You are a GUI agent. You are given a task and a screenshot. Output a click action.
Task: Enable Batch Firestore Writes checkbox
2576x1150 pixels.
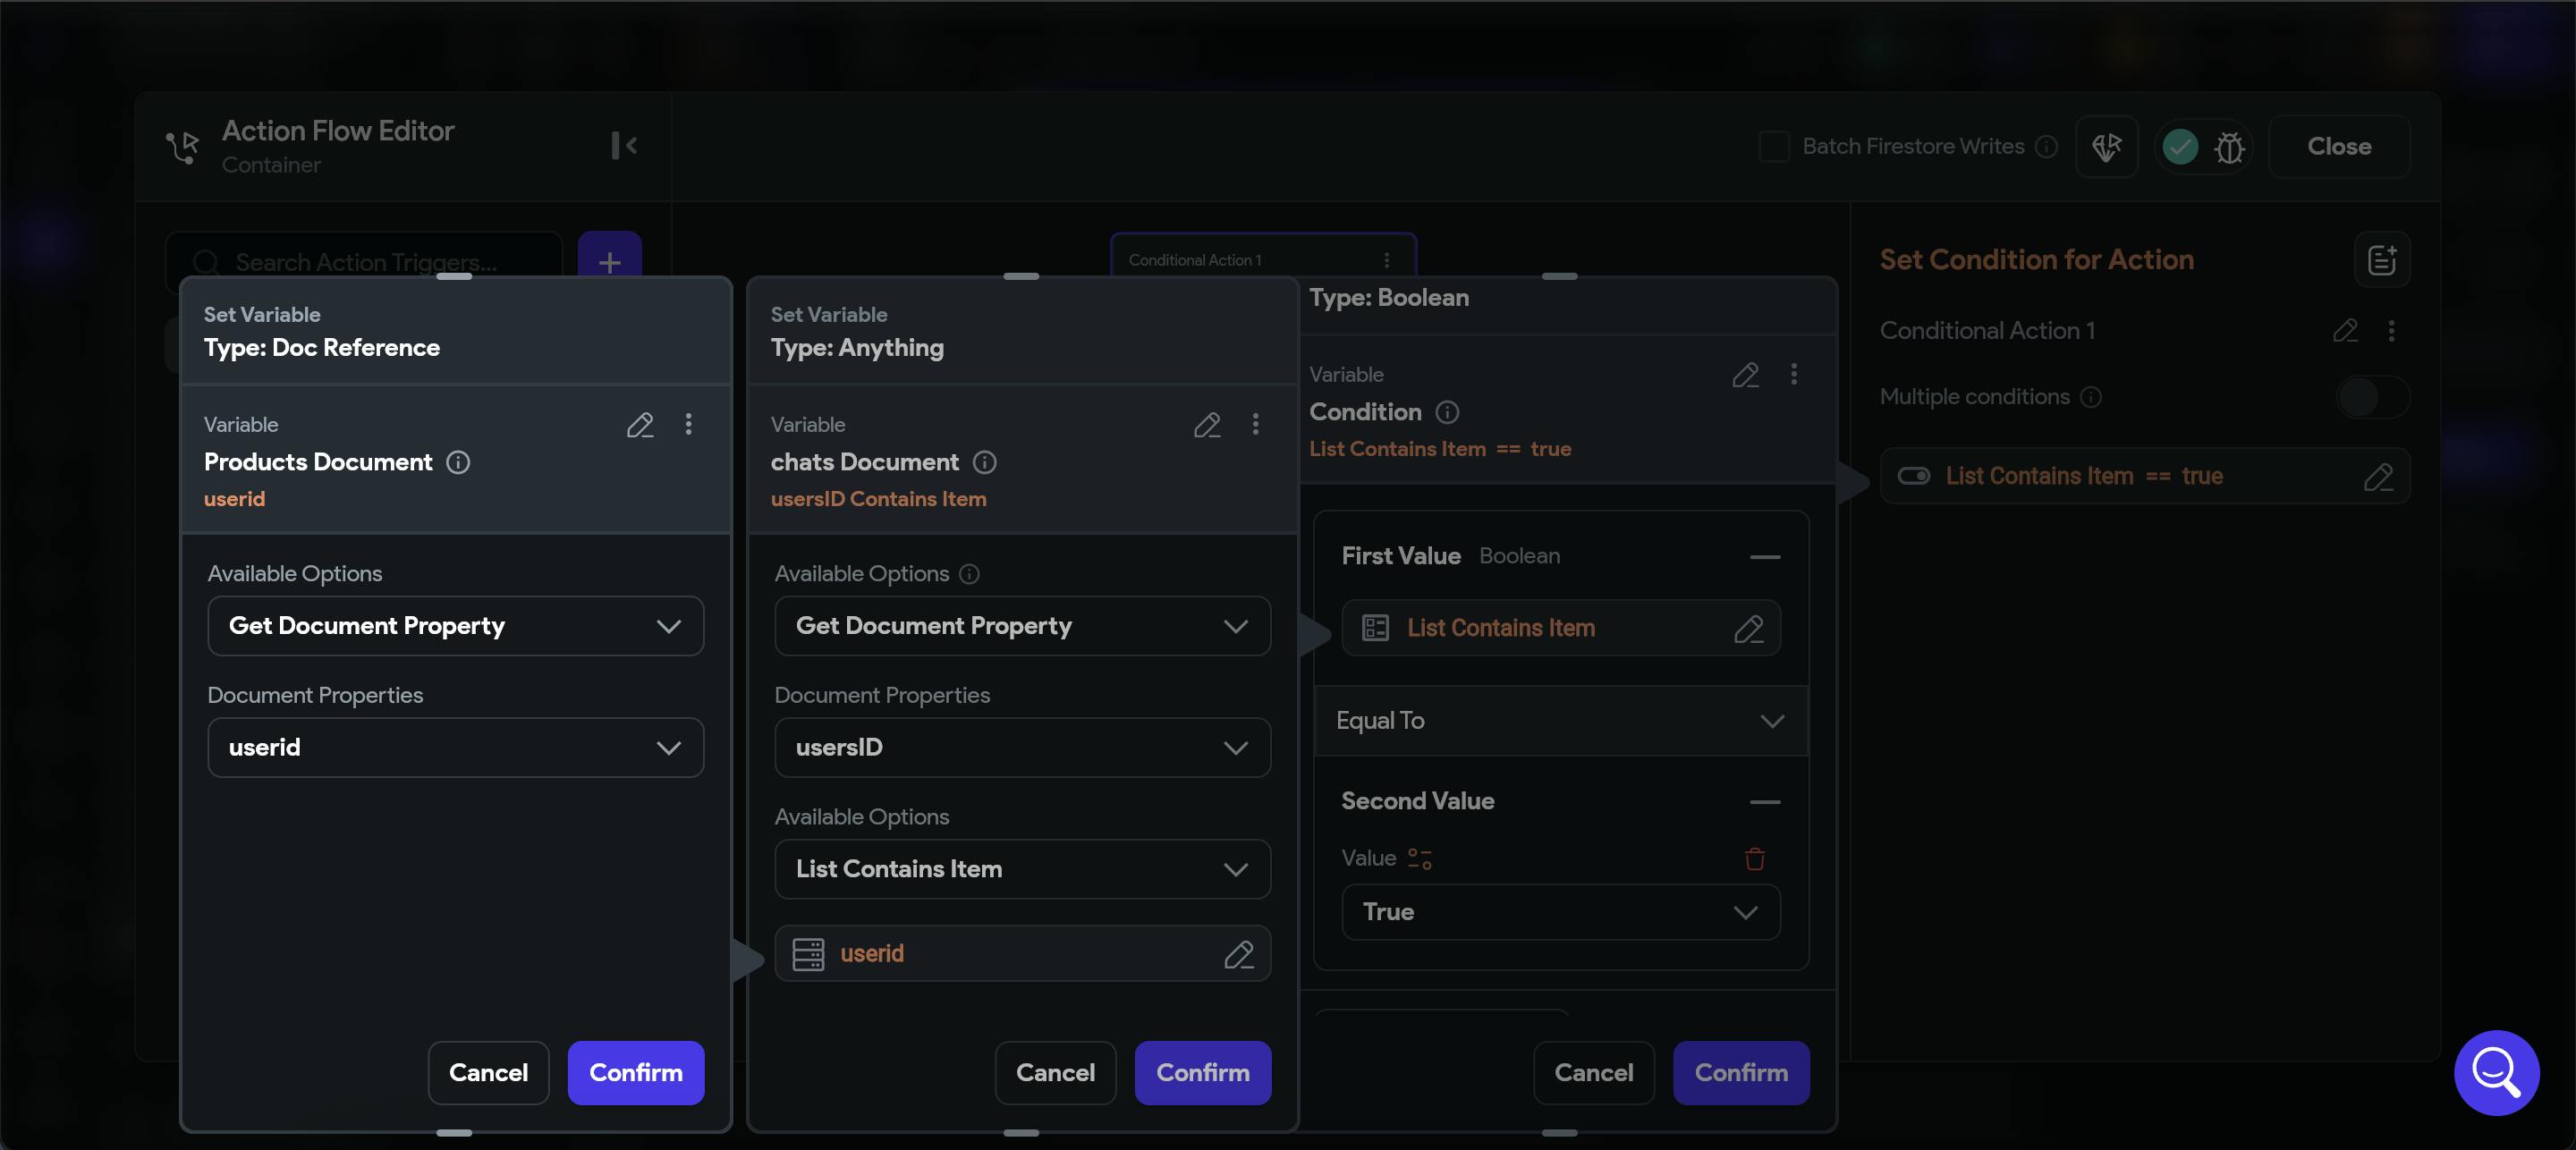tap(1773, 147)
